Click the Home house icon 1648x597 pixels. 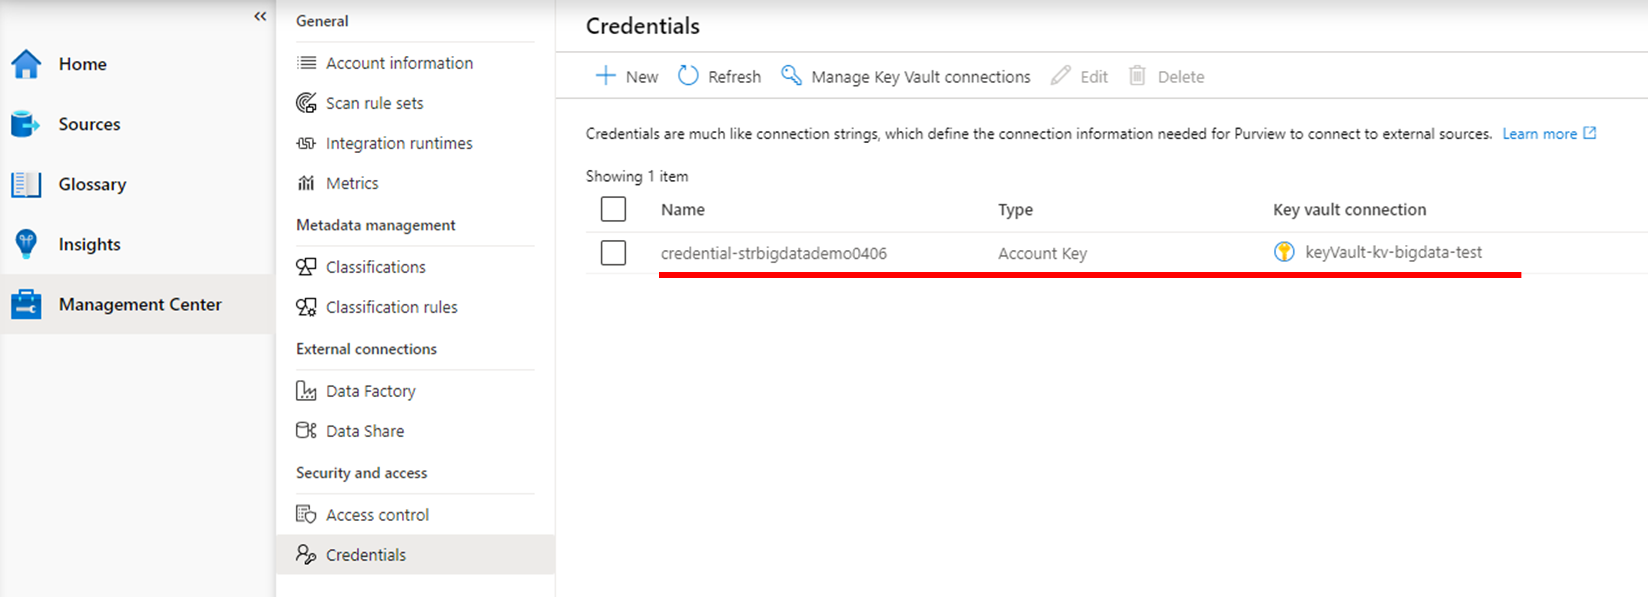[x=26, y=64]
